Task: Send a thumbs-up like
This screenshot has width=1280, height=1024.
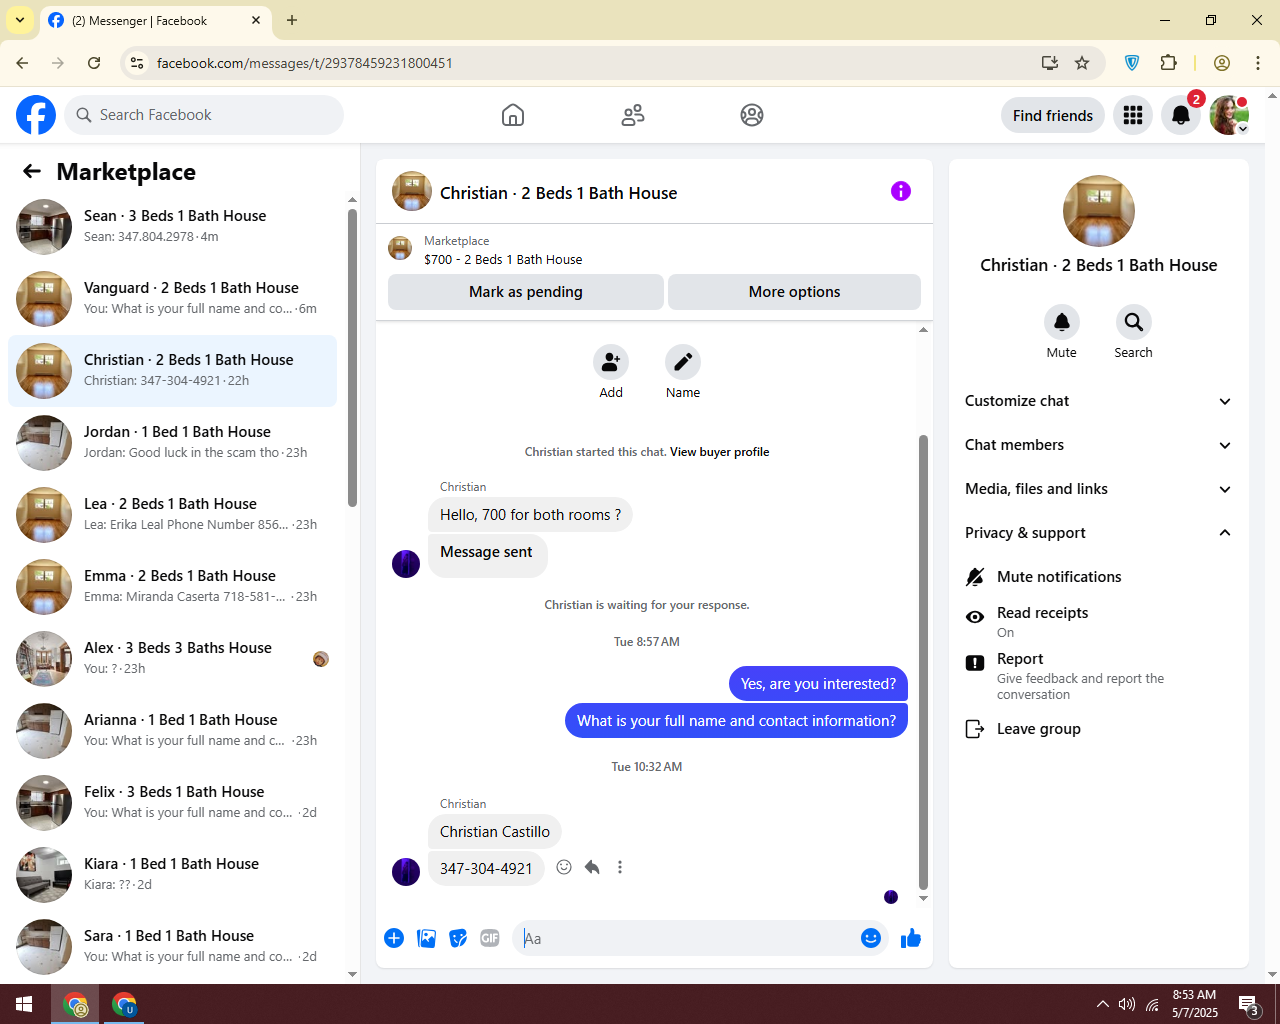Action: [911, 938]
